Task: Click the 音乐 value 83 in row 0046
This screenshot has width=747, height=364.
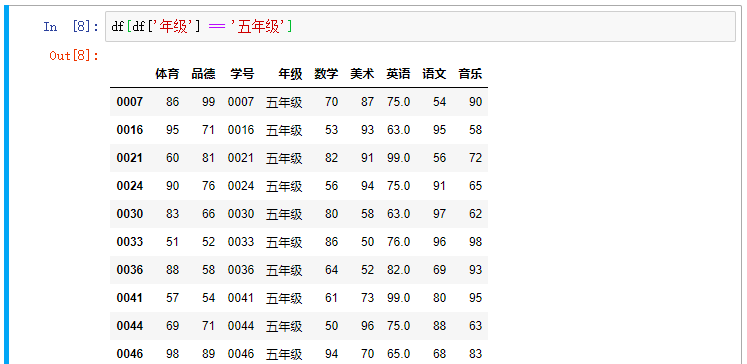Action: tap(475, 354)
